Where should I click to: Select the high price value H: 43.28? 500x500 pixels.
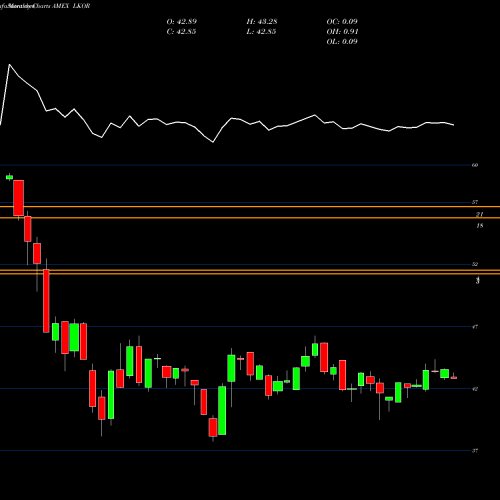click(262, 22)
